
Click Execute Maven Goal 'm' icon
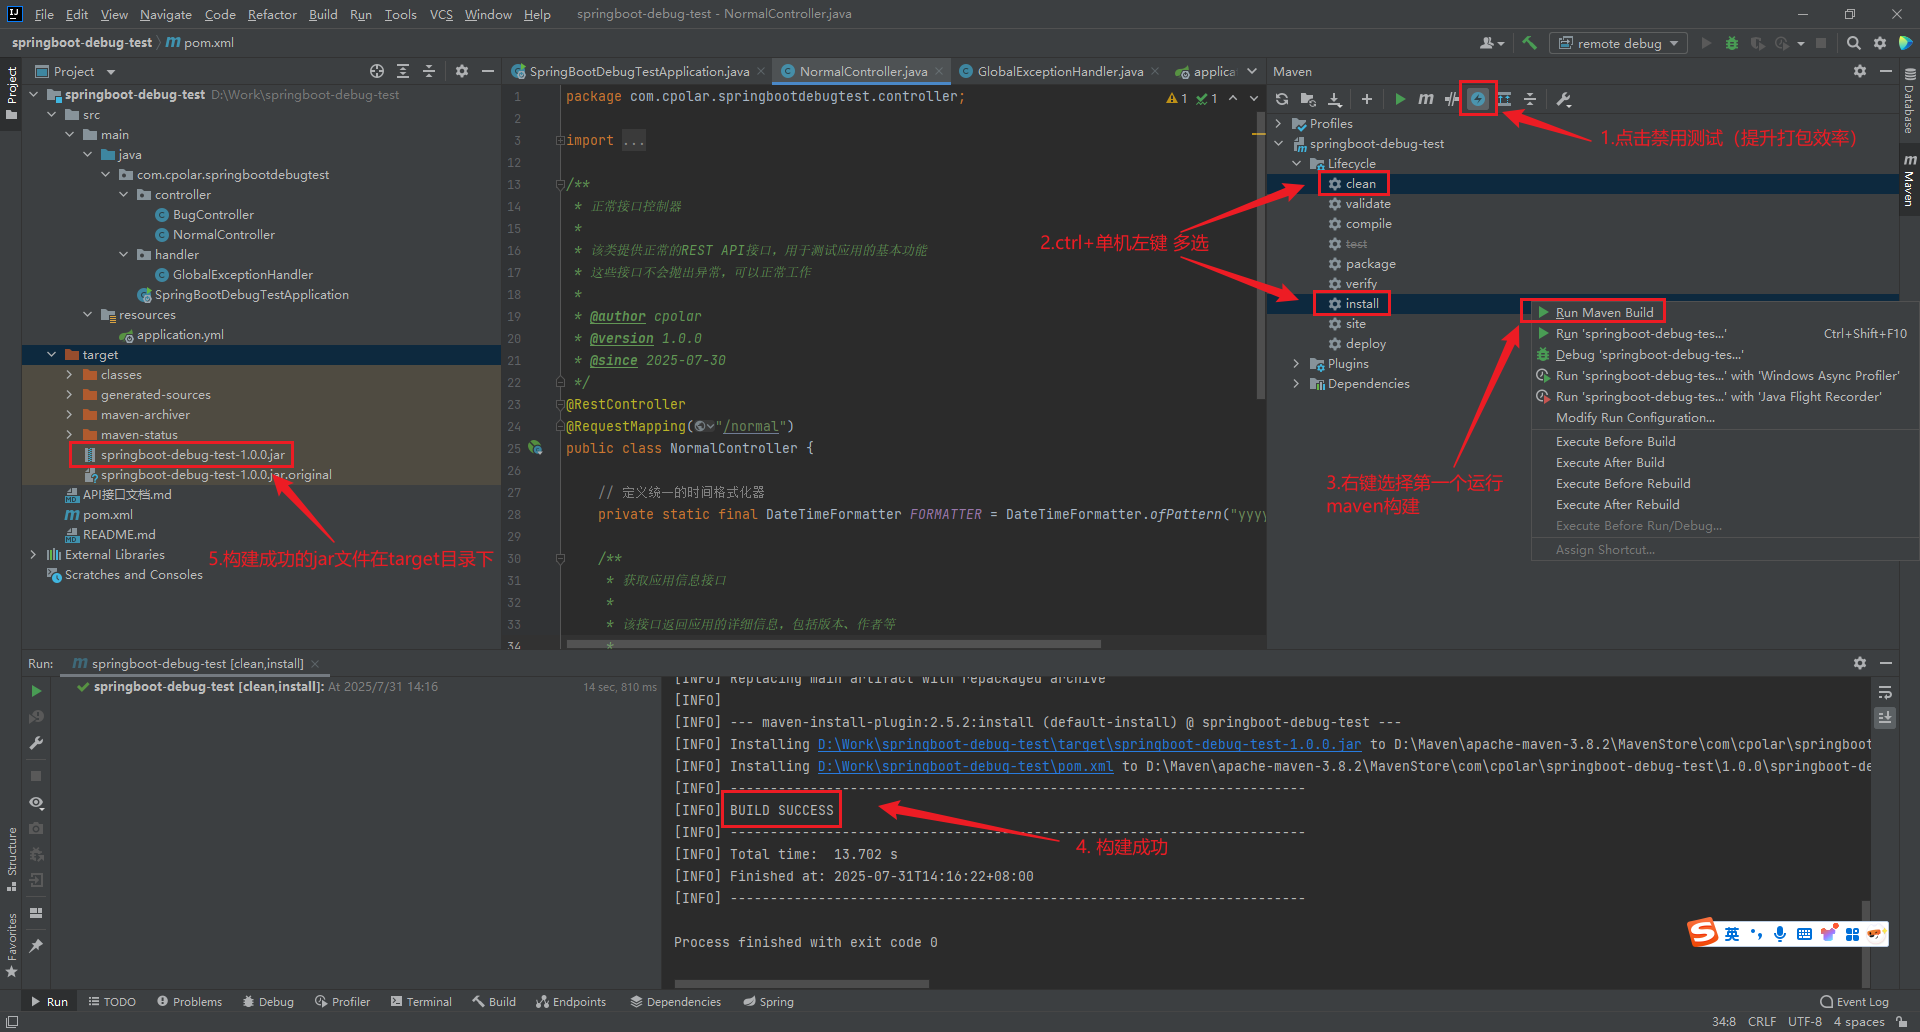click(x=1425, y=99)
